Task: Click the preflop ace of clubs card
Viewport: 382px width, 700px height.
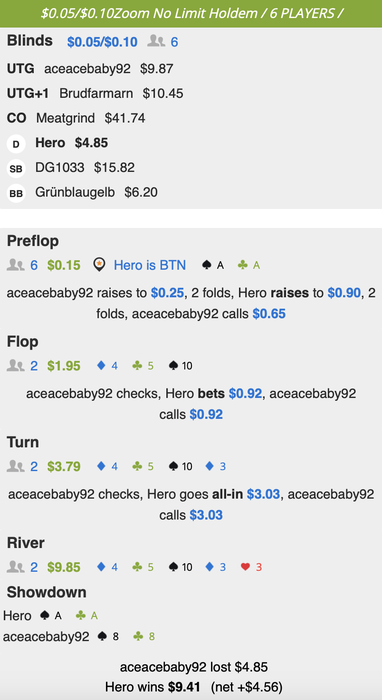Action: pyautogui.click(x=249, y=266)
